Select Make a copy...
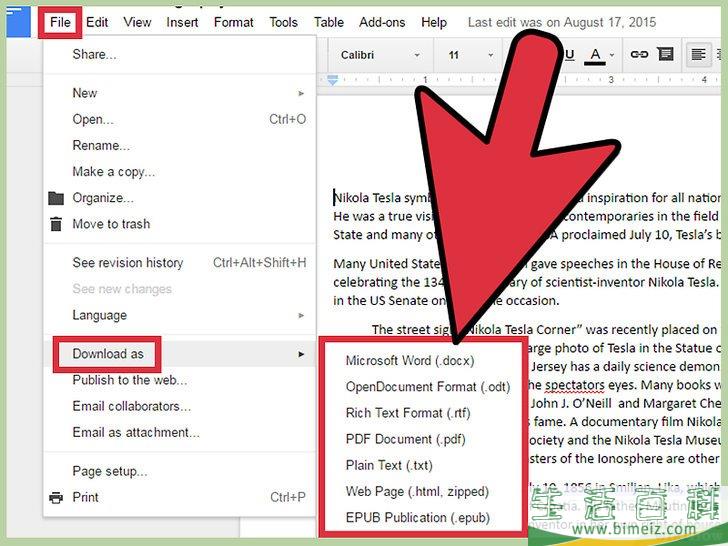Screen dimensions: 728x546 [x=179, y=172]
